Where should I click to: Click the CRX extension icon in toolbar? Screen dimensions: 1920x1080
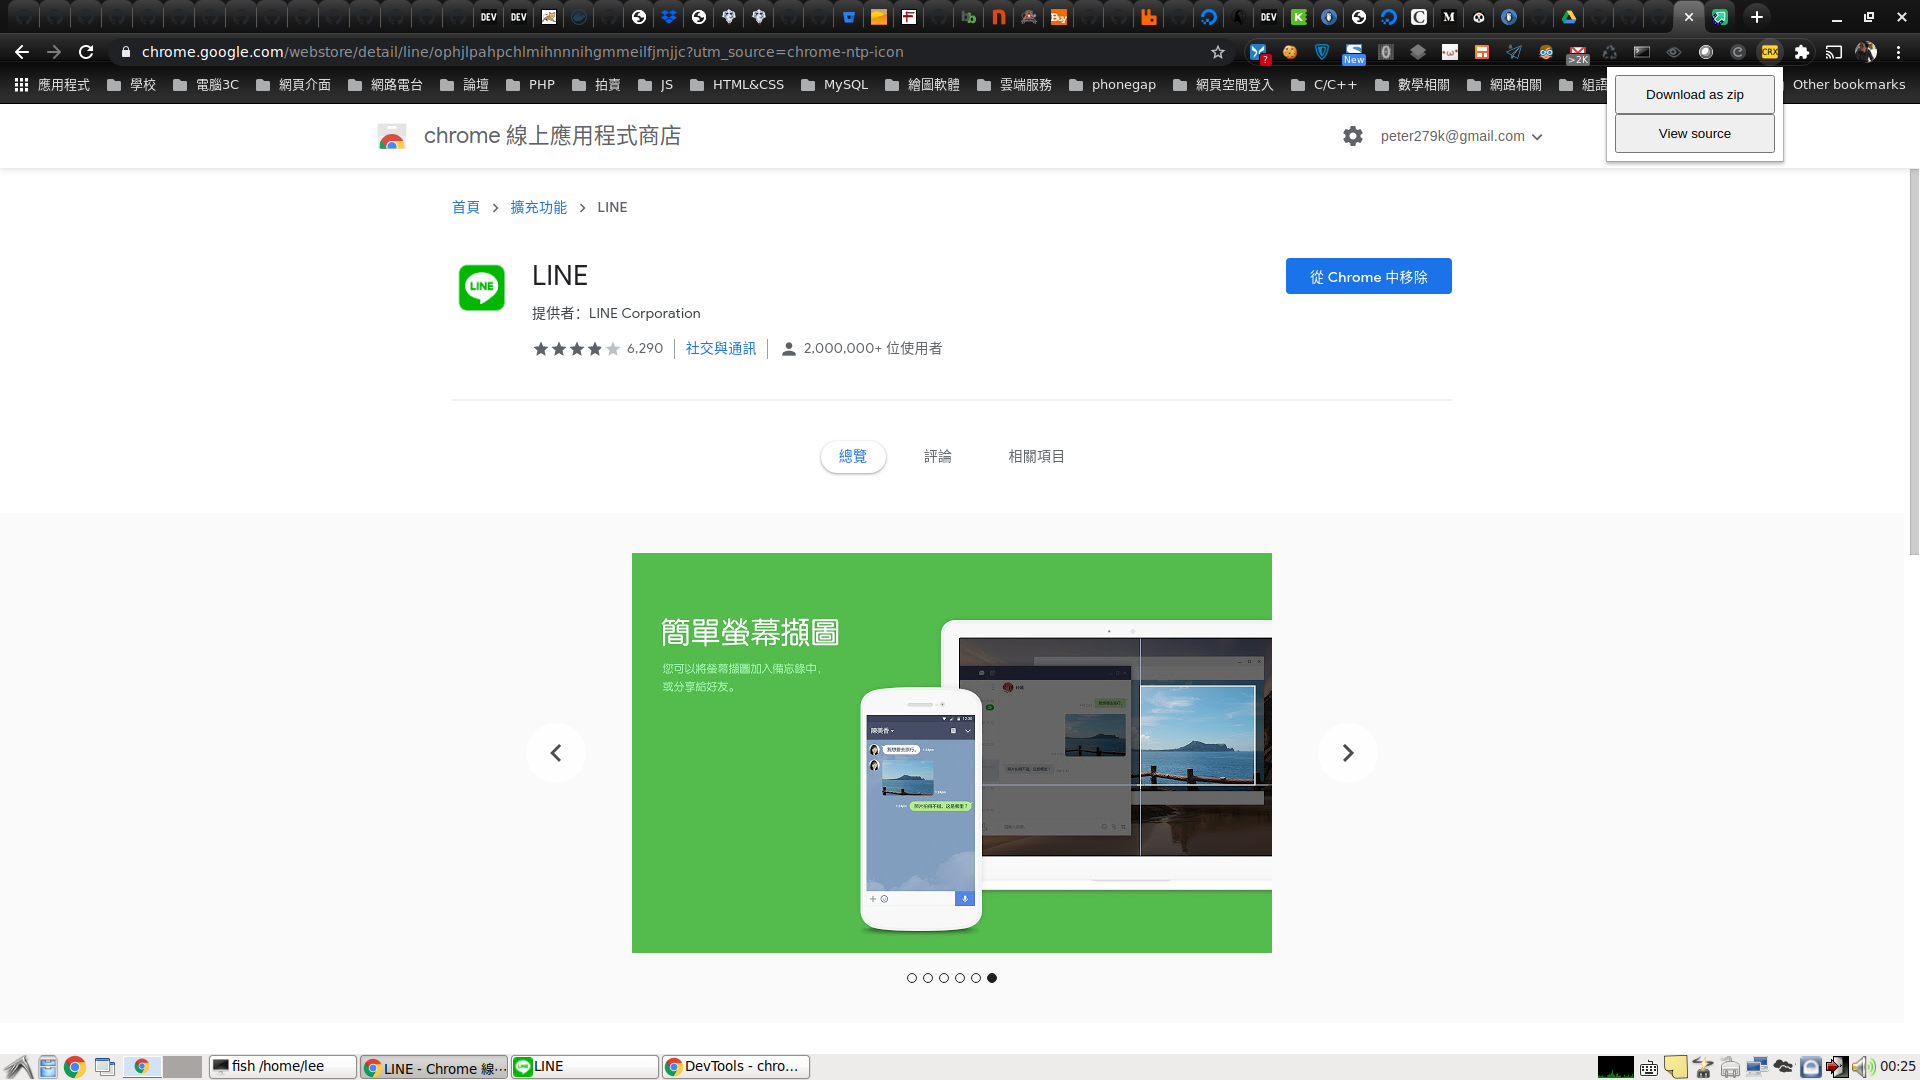click(x=1769, y=52)
